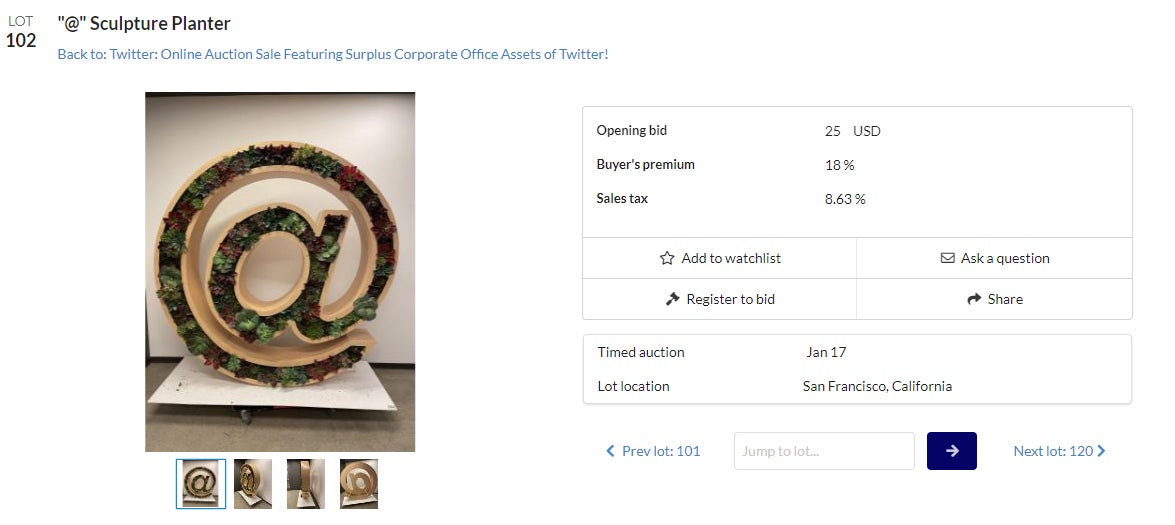Click the star icon beside Add to watchlist
This screenshot has height=525, width=1175.
pos(667,258)
